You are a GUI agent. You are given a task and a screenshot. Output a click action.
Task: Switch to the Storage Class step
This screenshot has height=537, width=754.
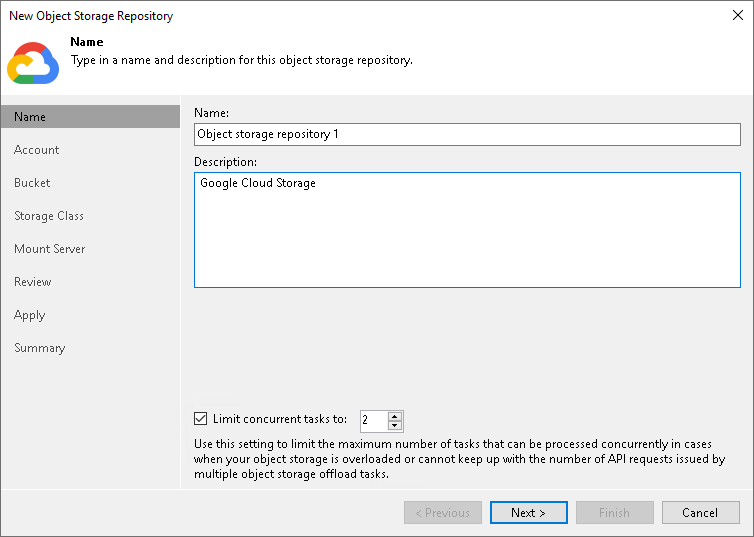[x=49, y=216]
